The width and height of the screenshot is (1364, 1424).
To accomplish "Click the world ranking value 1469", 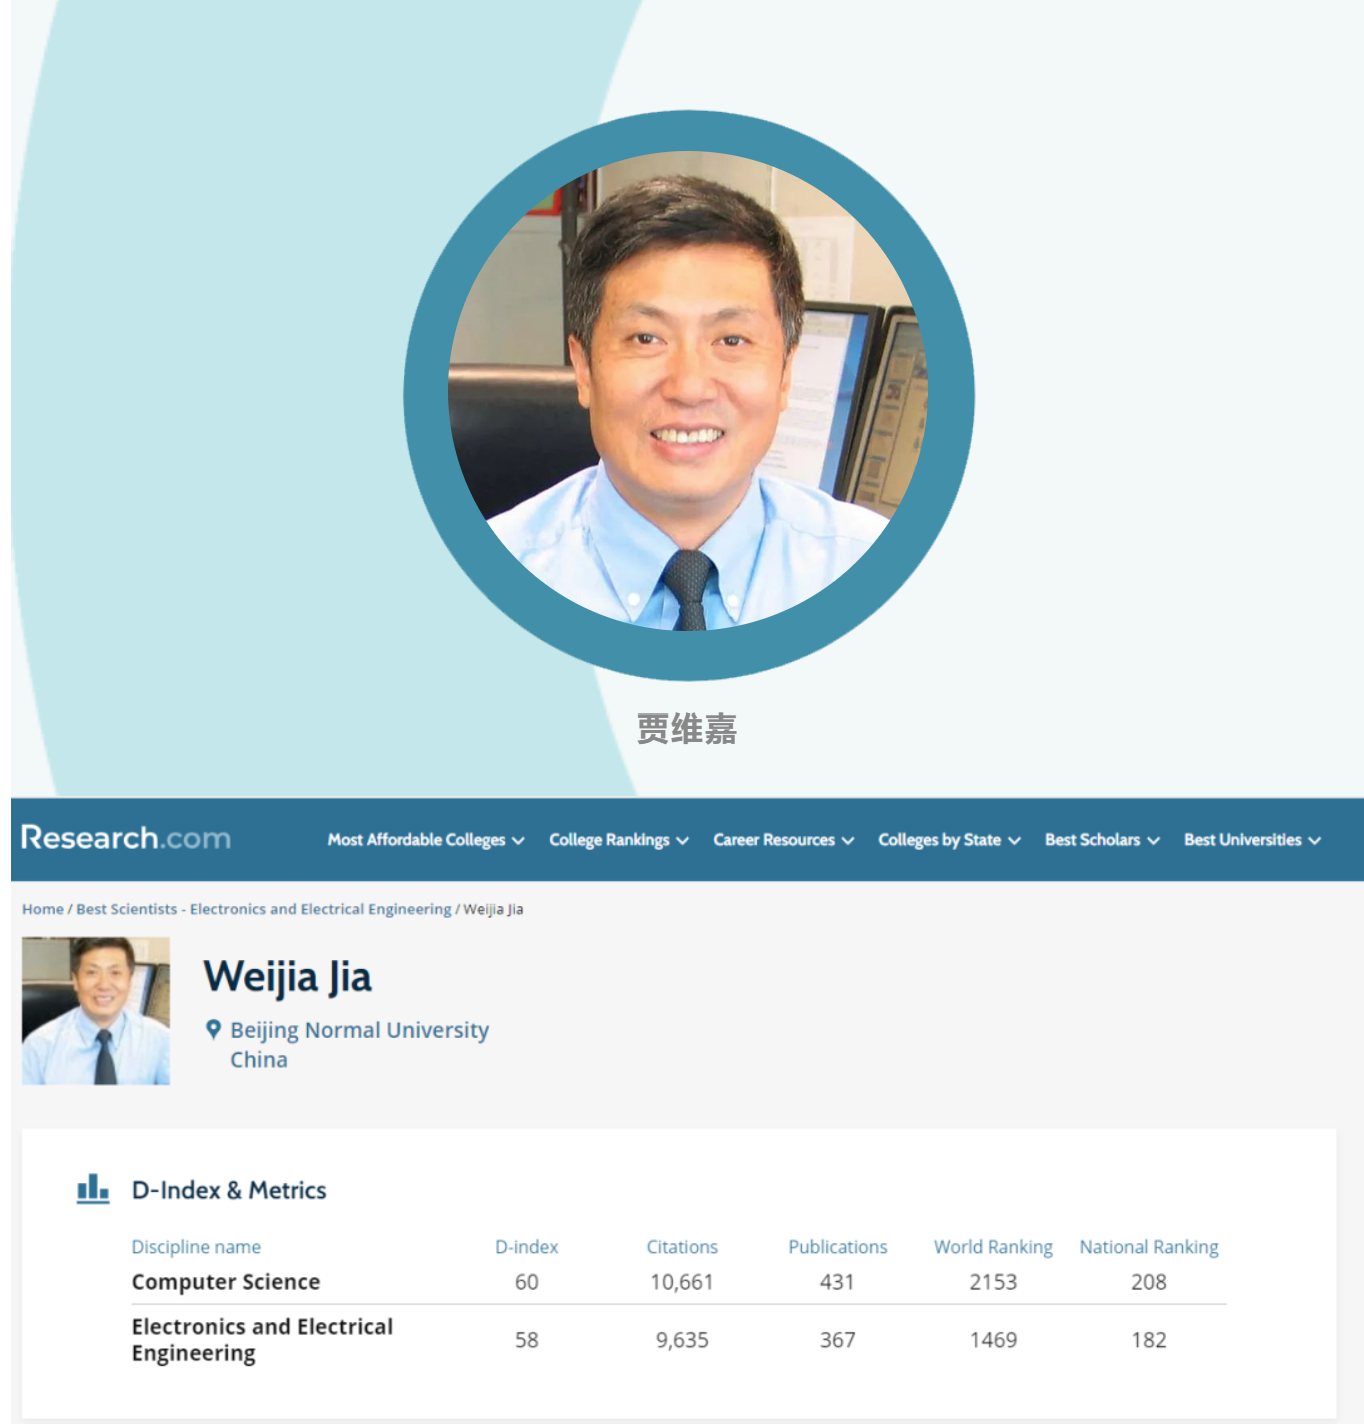I will [993, 1340].
